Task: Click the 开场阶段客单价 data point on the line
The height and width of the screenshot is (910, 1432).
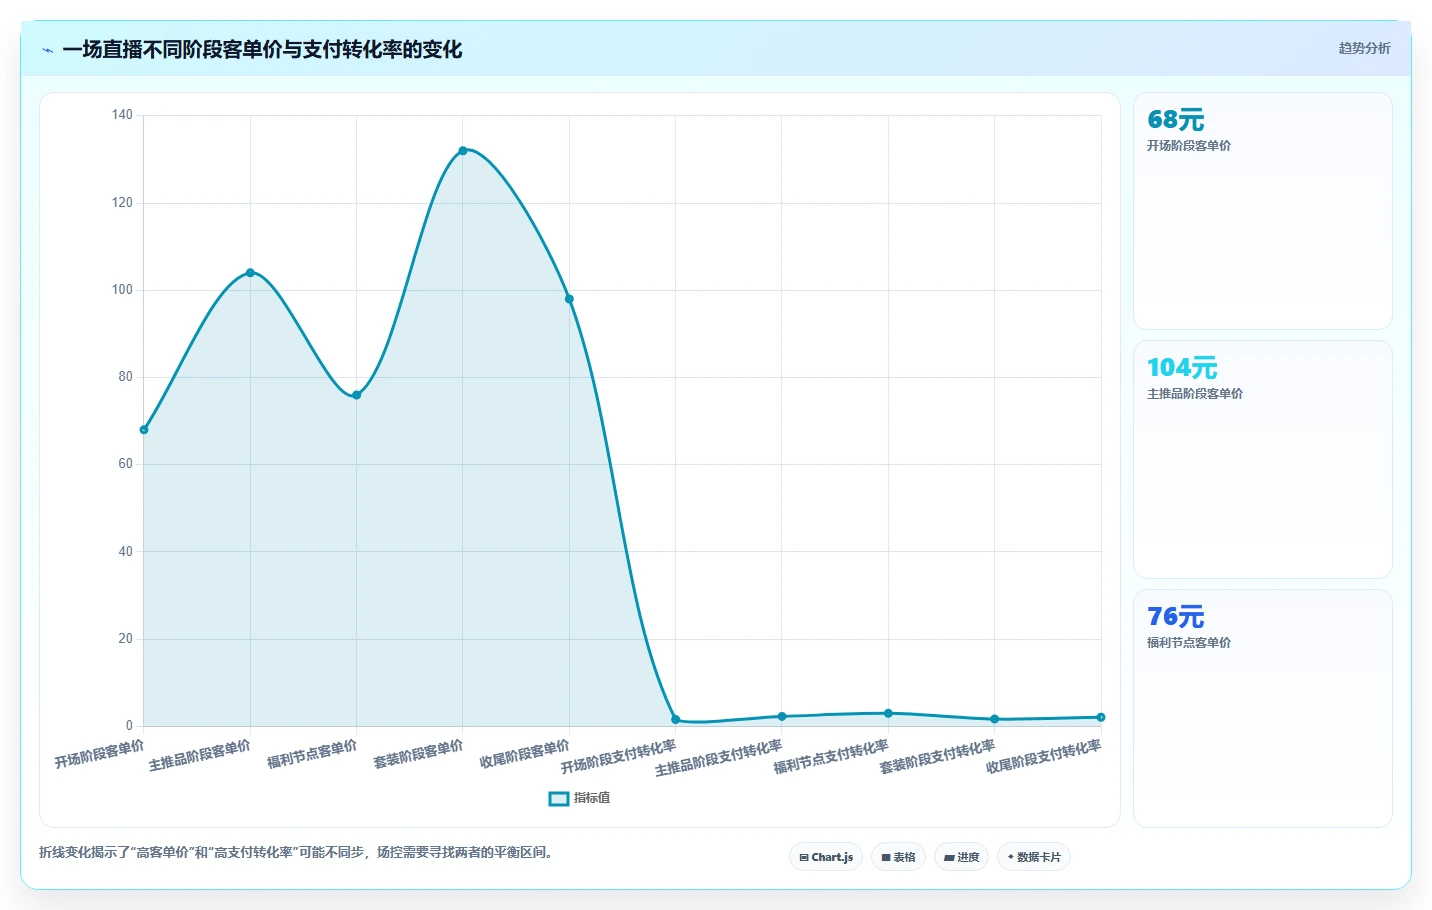Action: (144, 430)
